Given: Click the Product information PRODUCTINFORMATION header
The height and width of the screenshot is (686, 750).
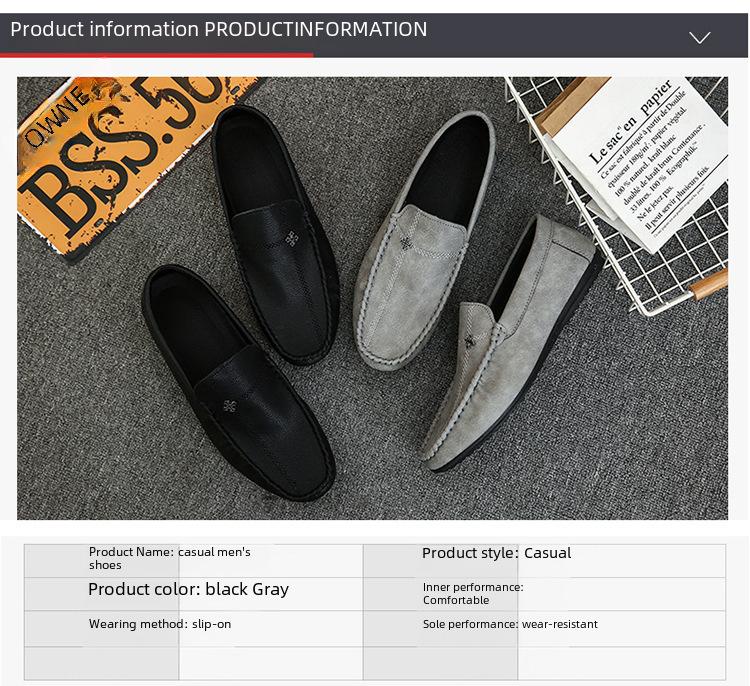Looking at the screenshot, I should pyautogui.click(x=219, y=29).
